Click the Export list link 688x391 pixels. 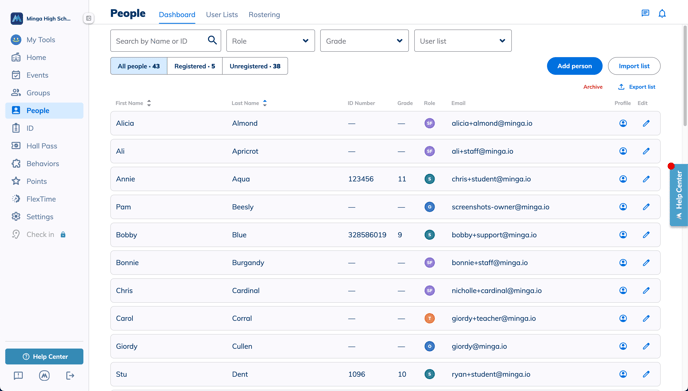[x=637, y=87]
